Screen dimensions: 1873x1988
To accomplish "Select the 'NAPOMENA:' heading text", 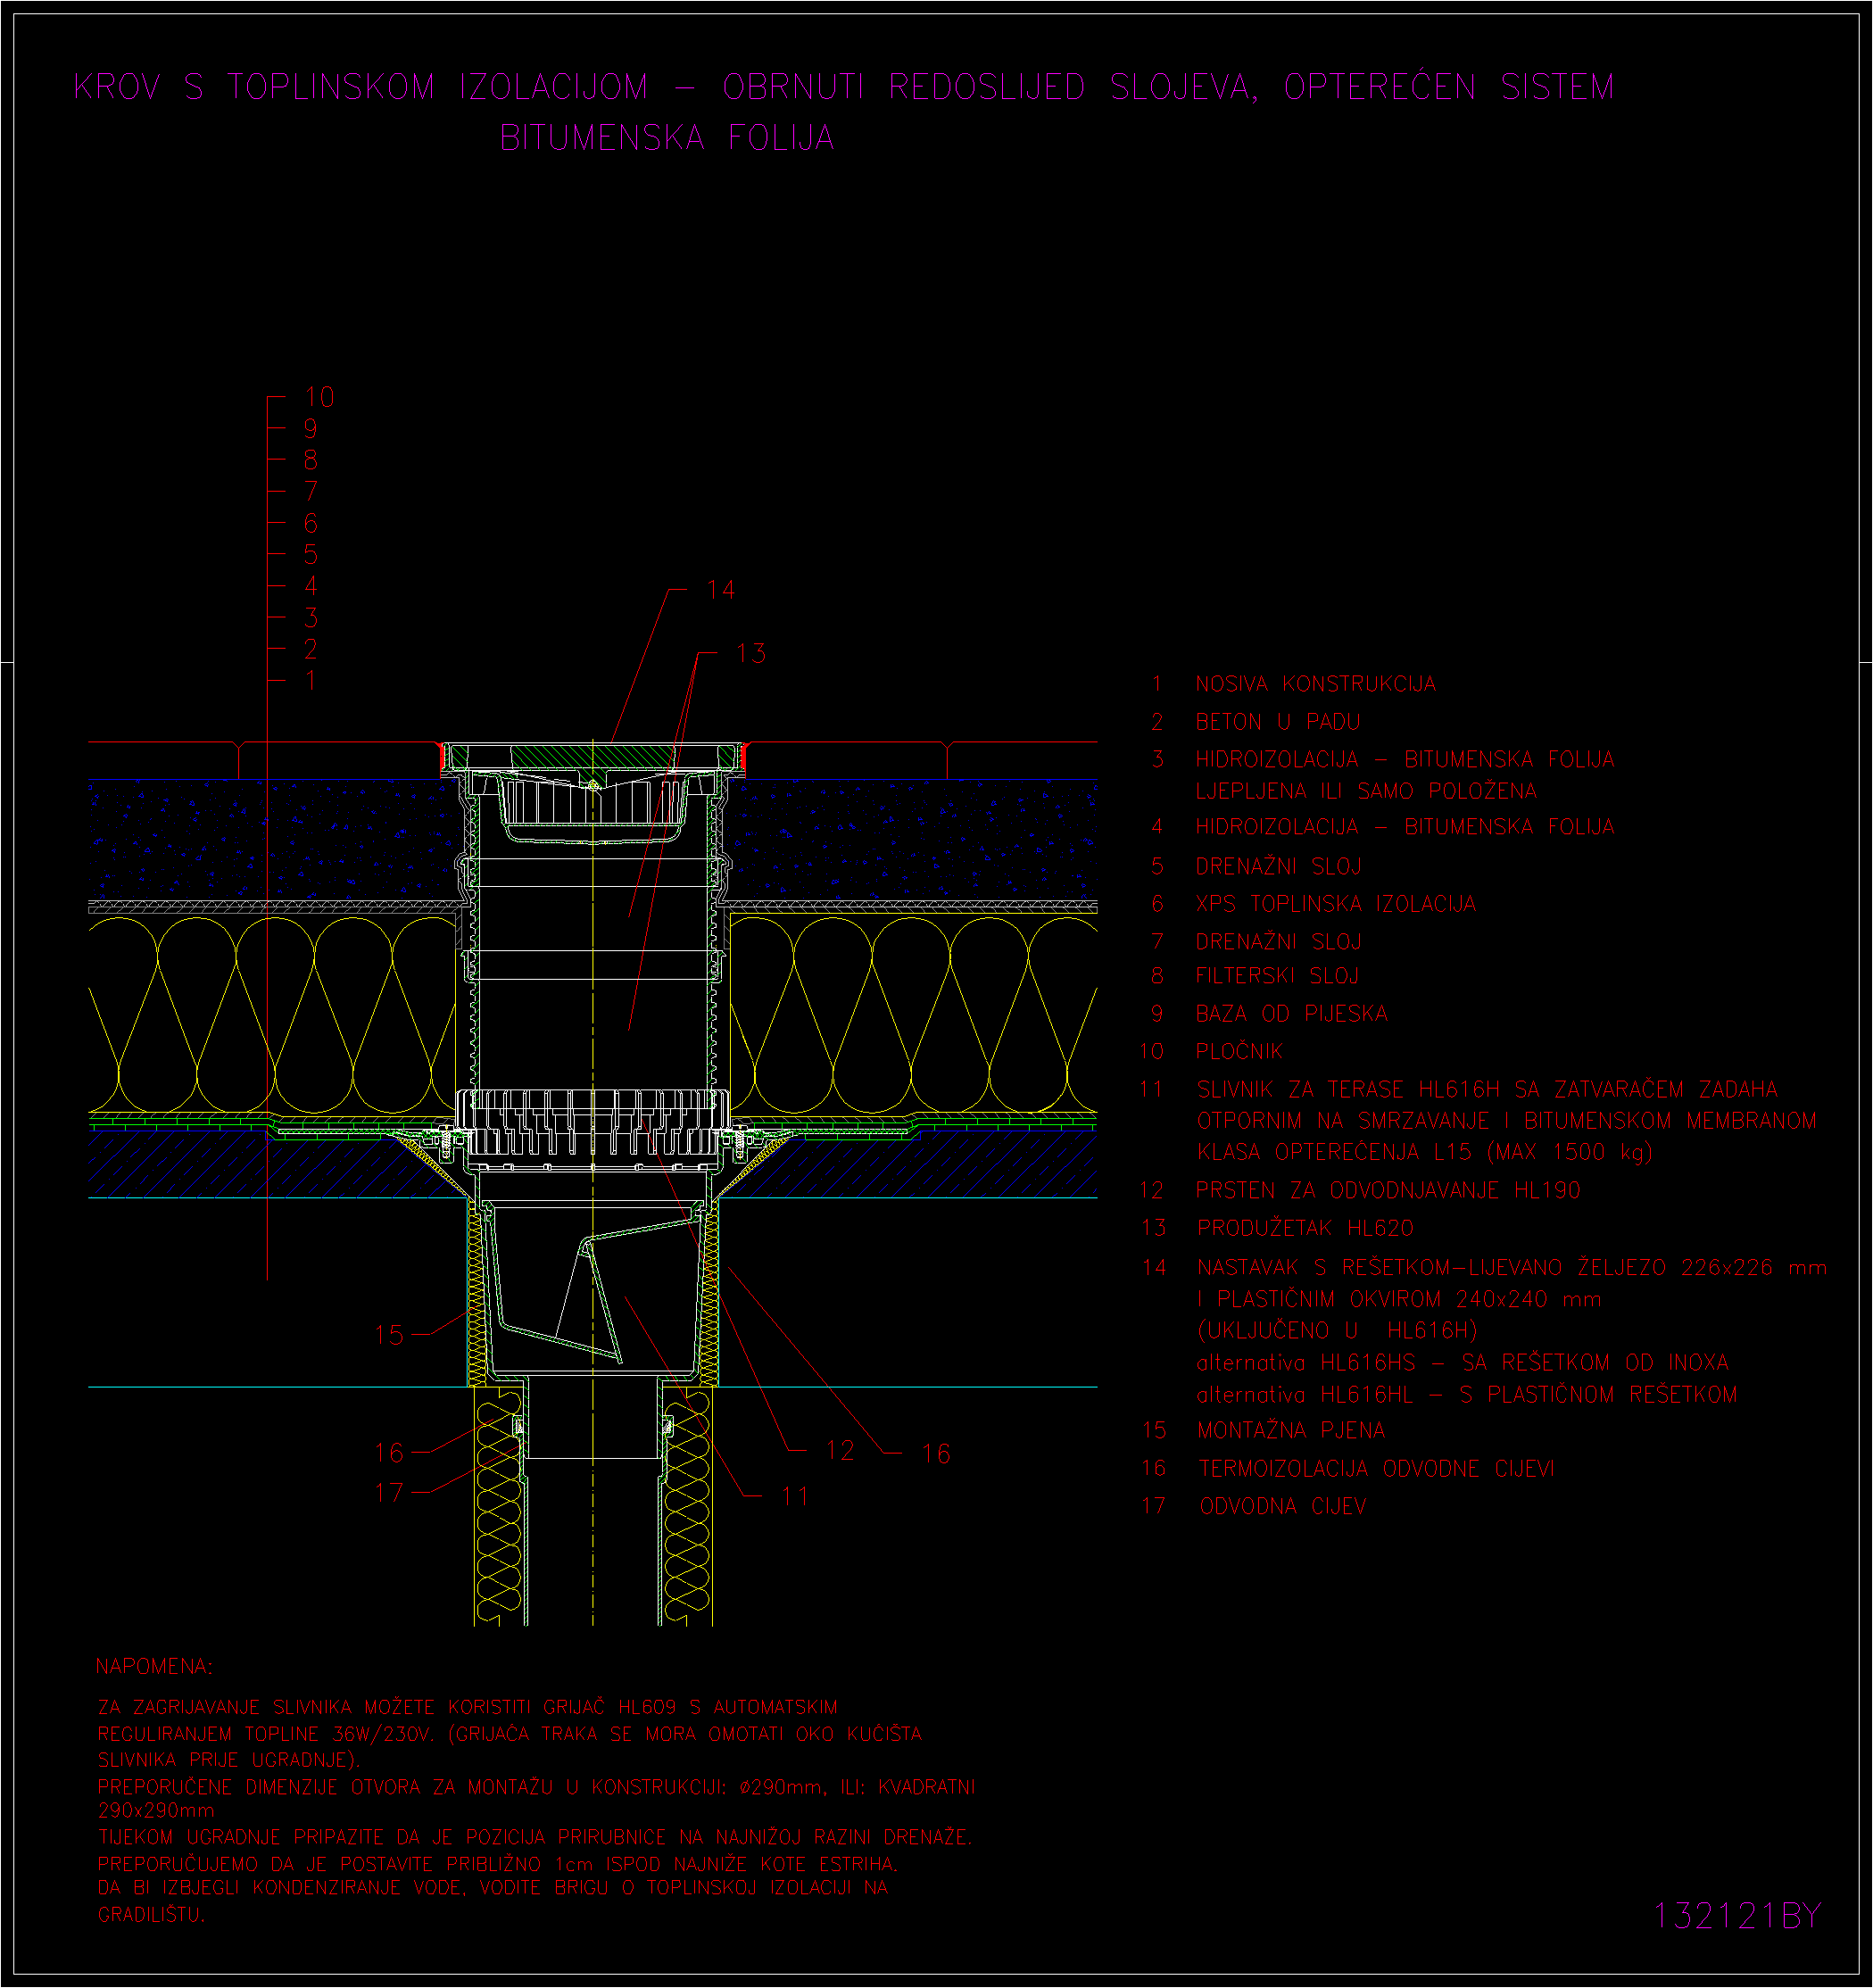I will (x=154, y=1666).
